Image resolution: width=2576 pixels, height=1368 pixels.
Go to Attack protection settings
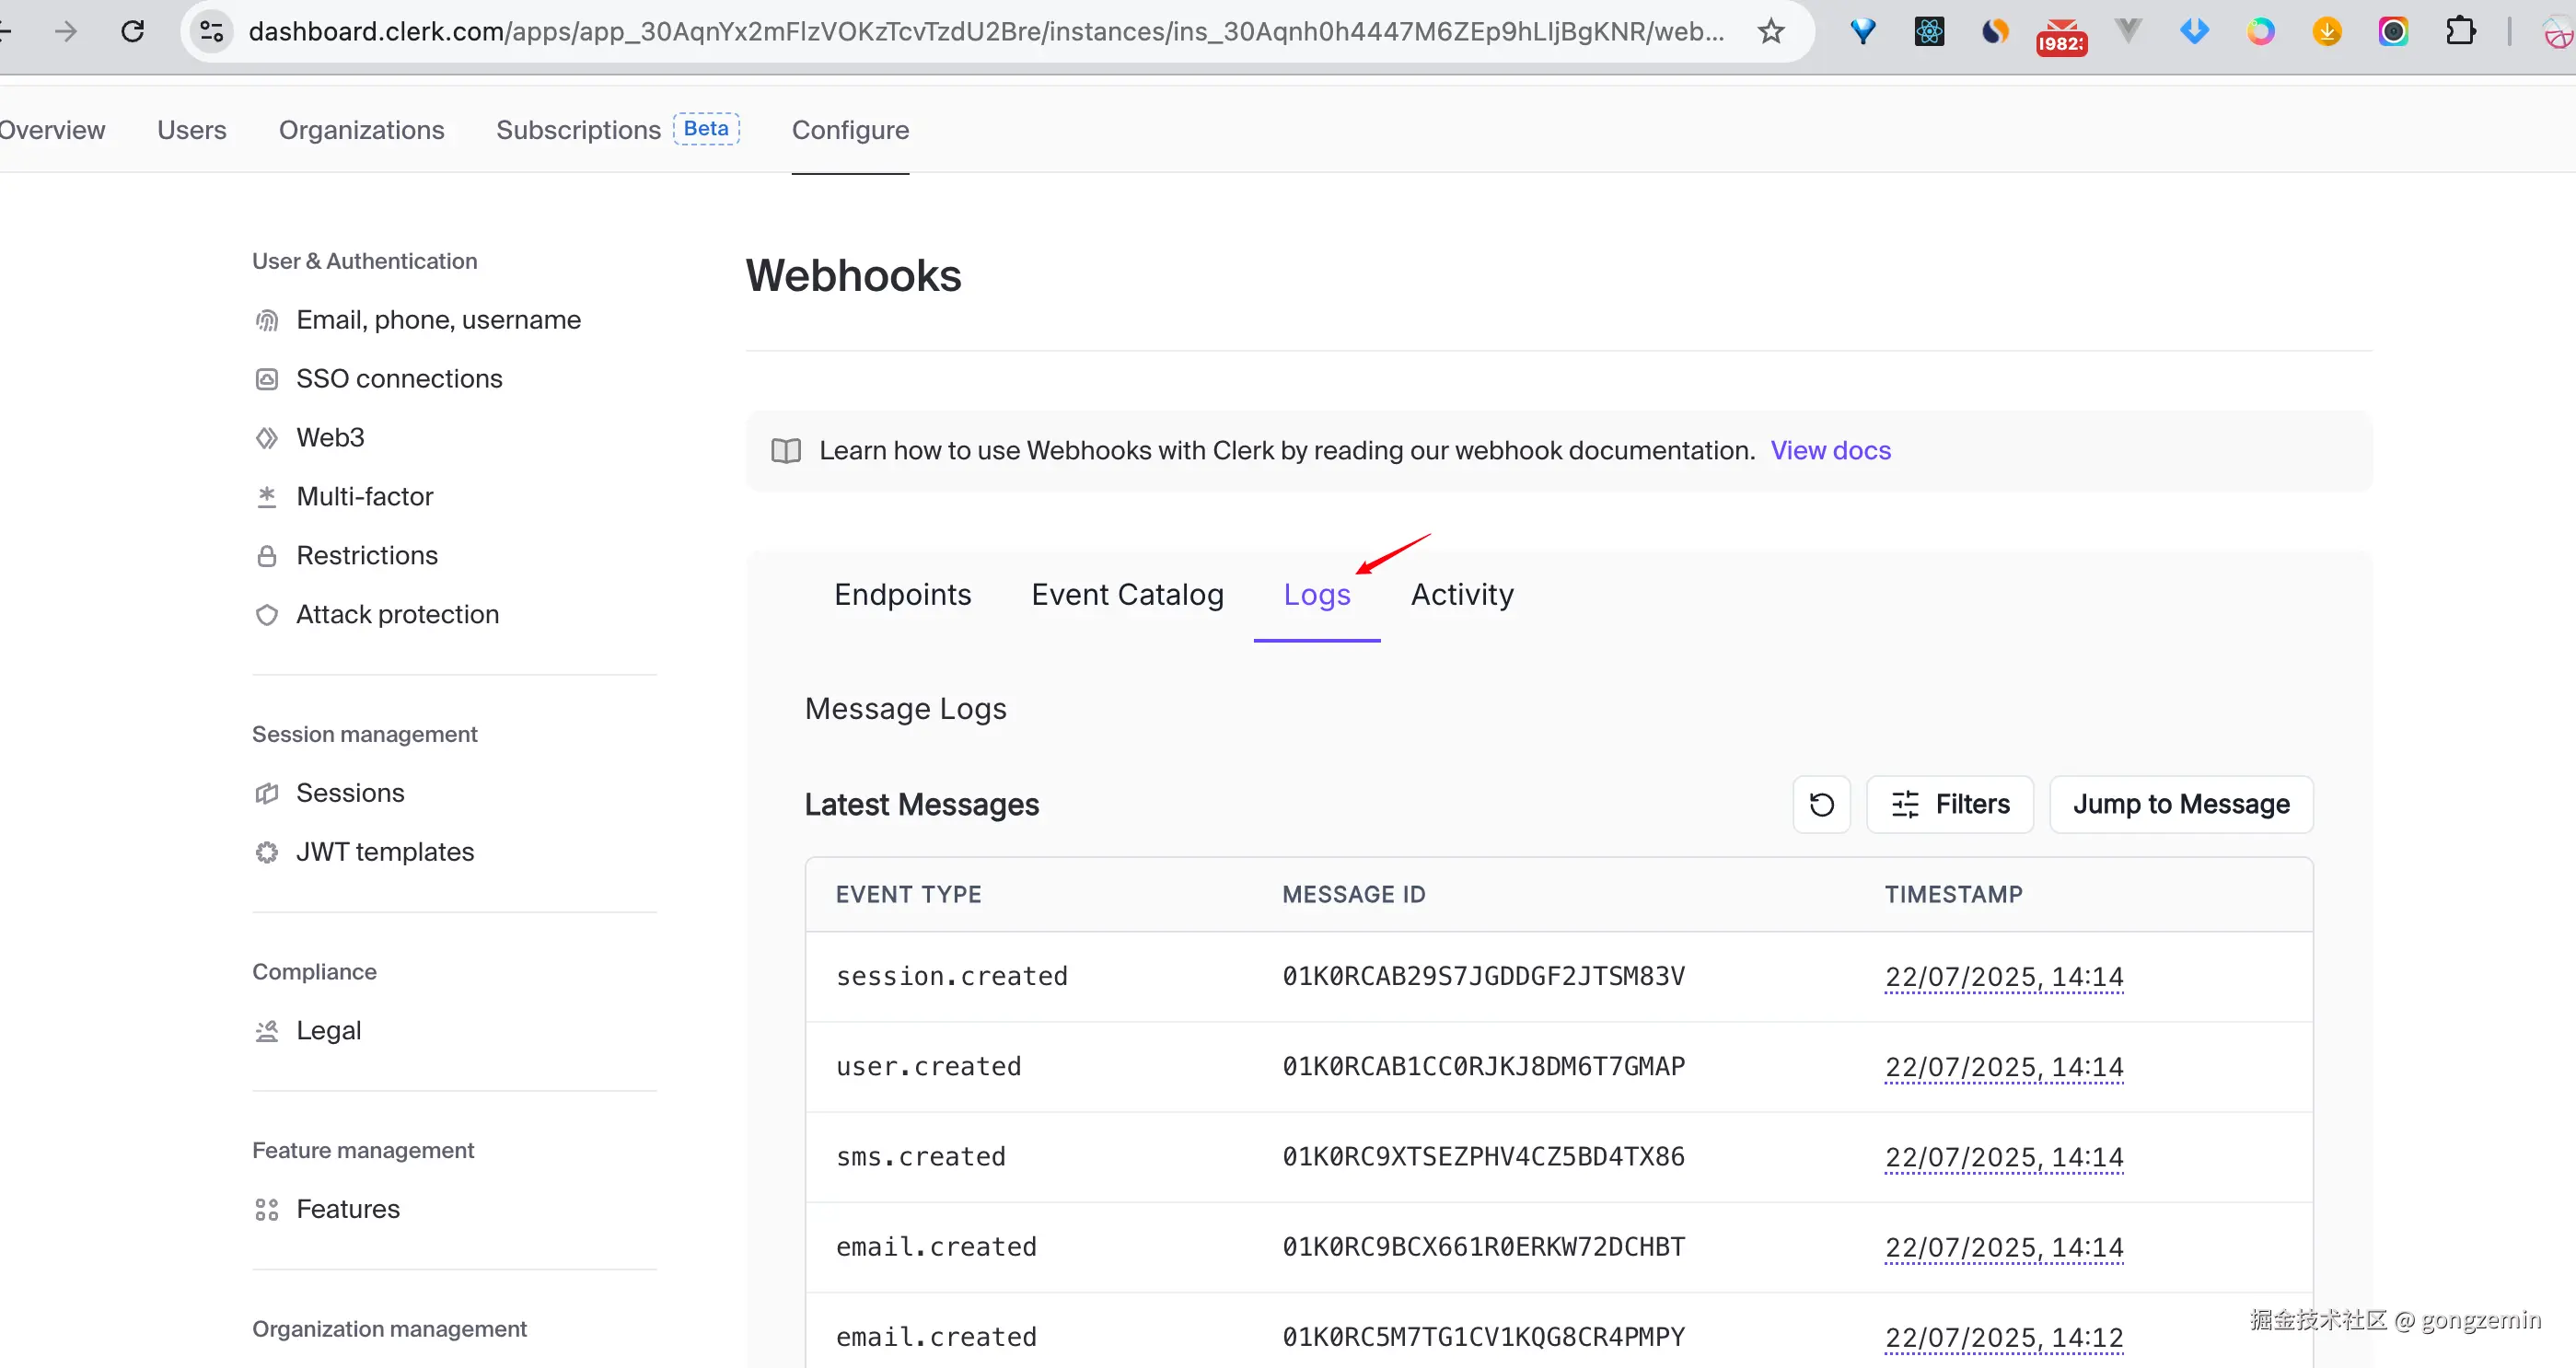point(397,614)
